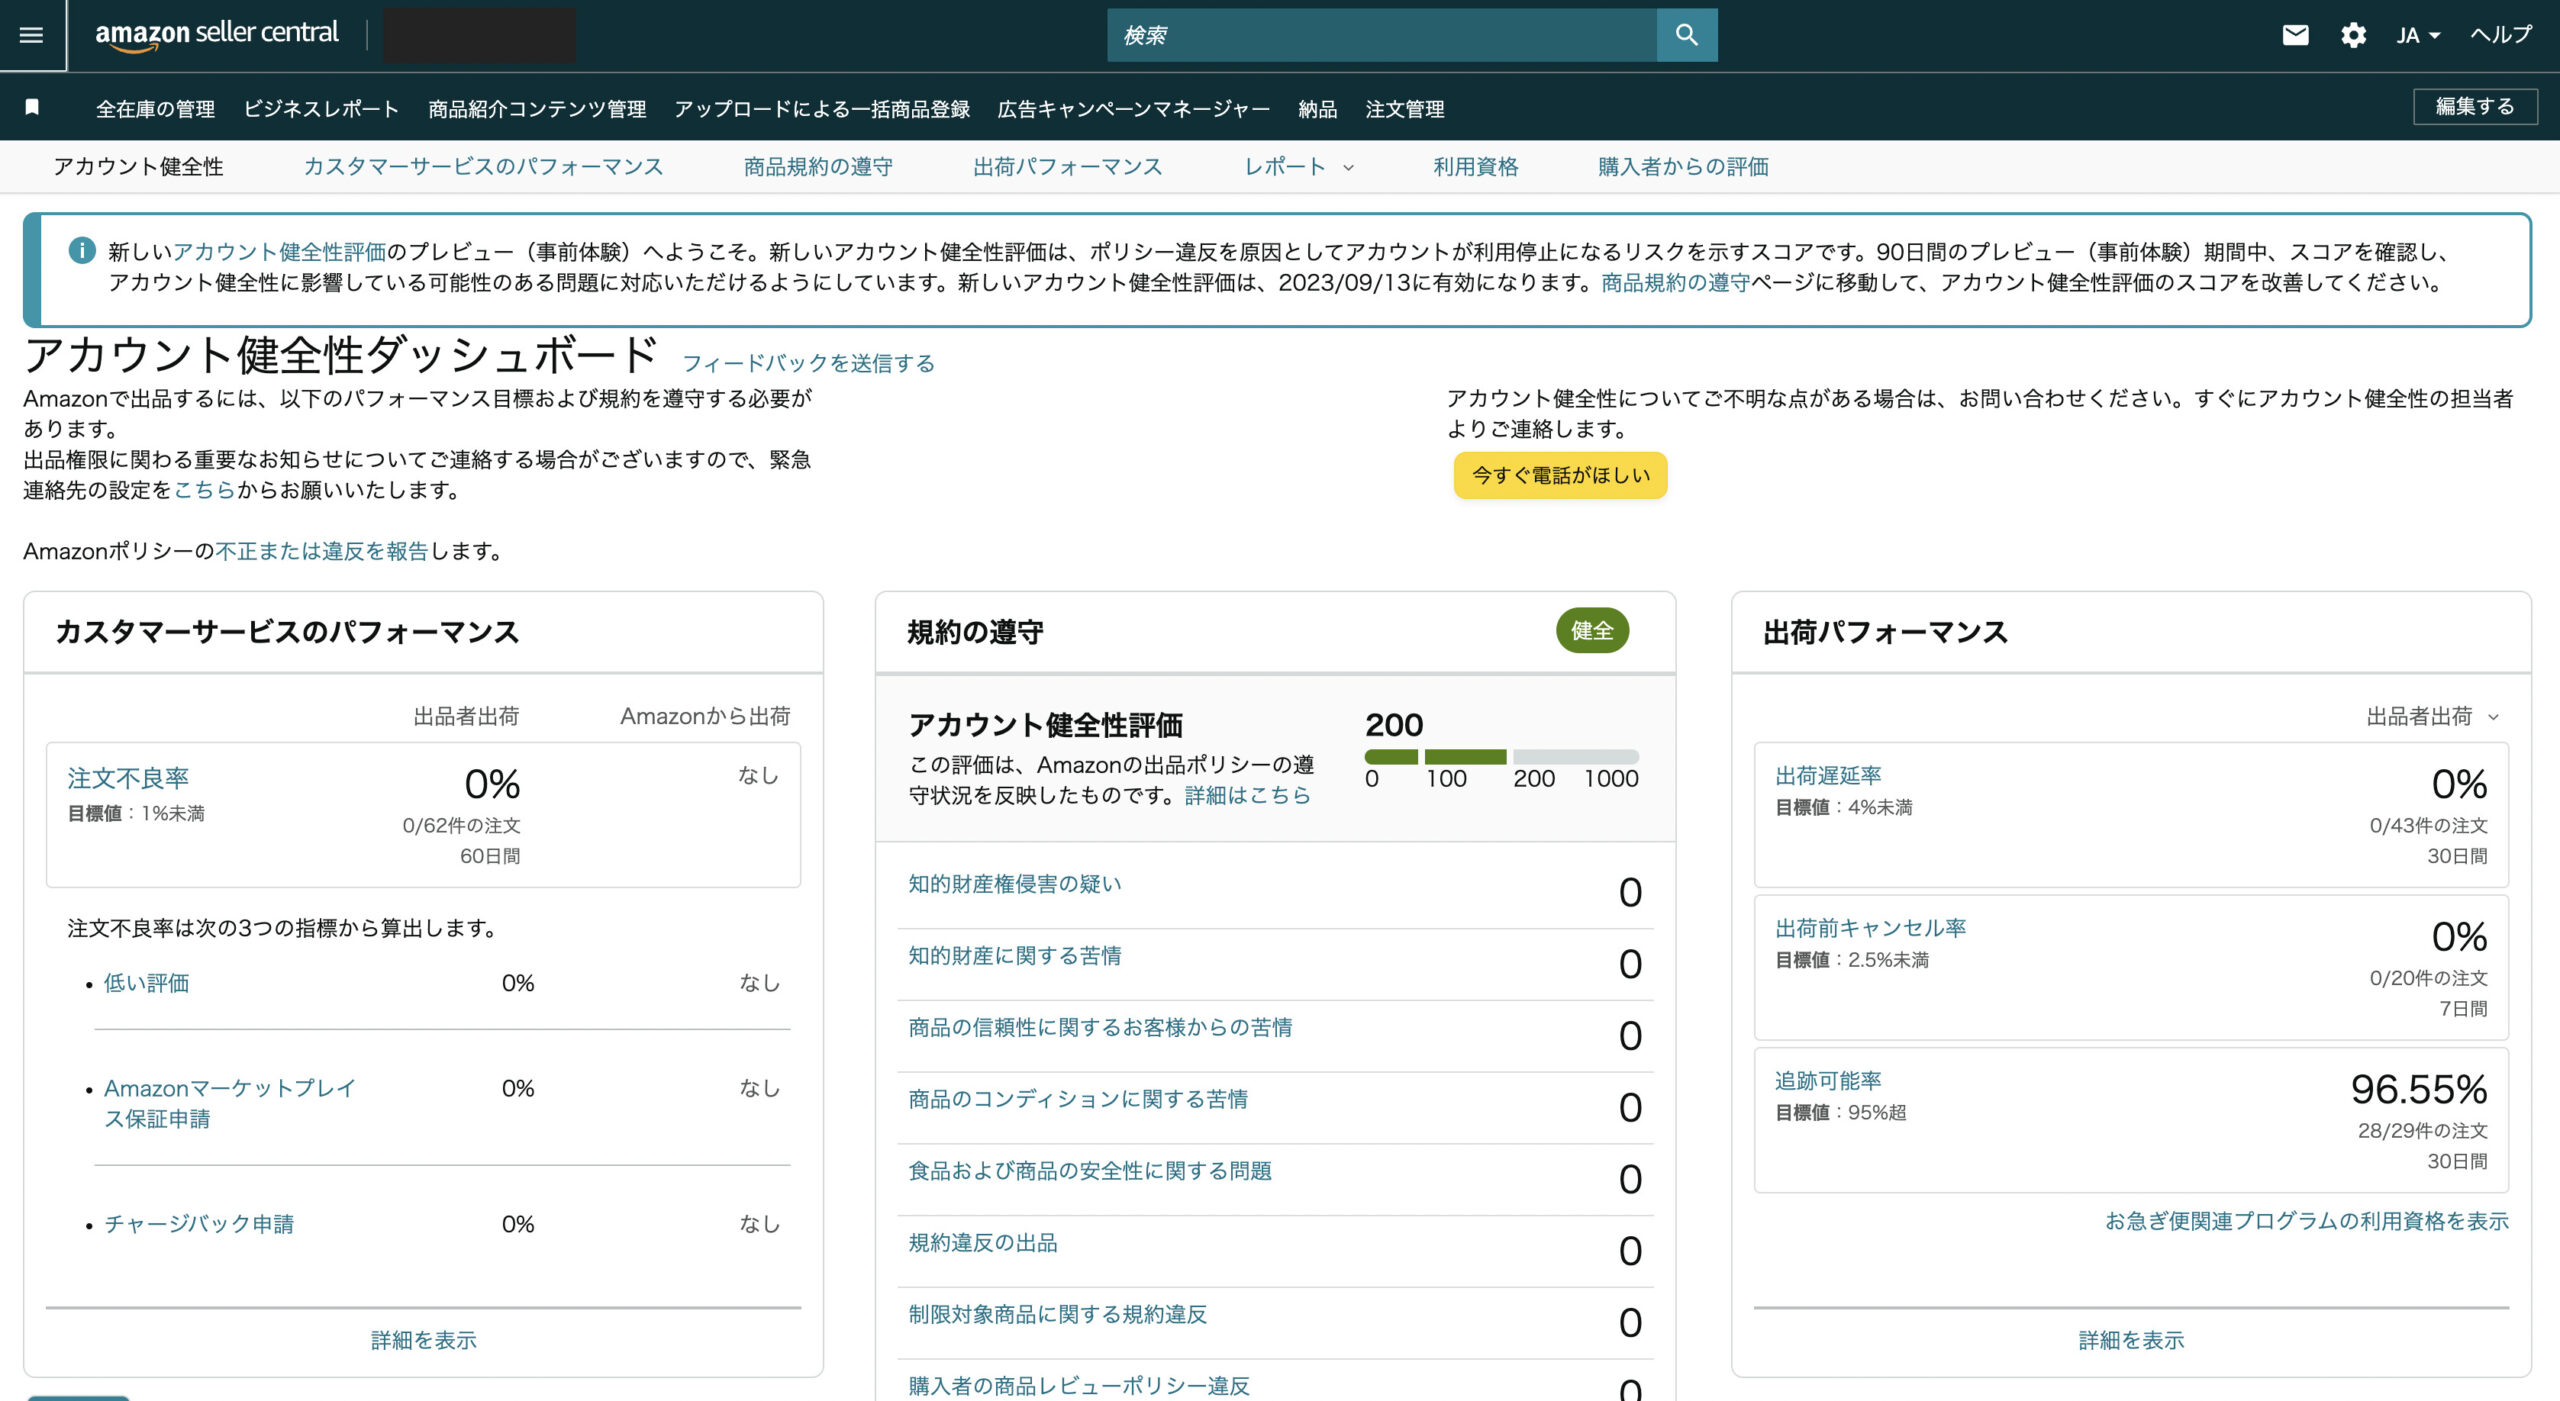Viewport: 2560px width, 1401px height.
Task: Click アカウント健全性評価 link in the banner
Action: point(279,252)
